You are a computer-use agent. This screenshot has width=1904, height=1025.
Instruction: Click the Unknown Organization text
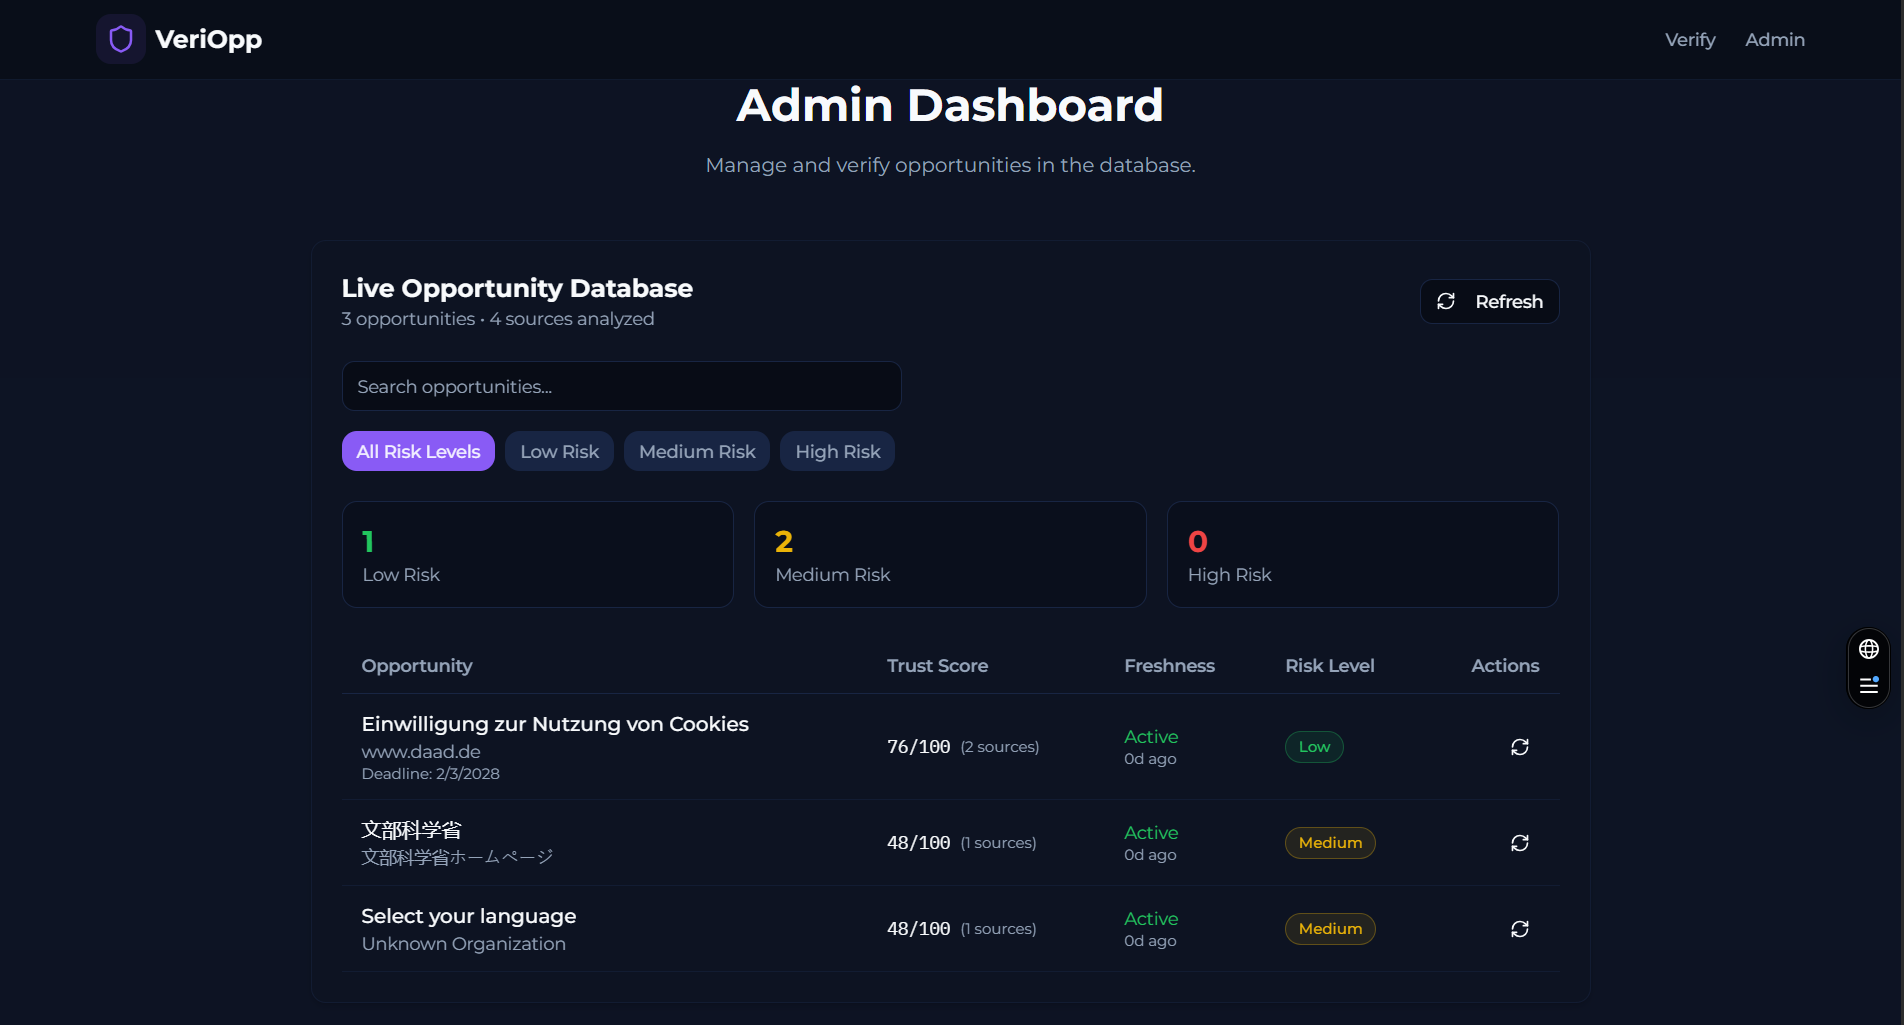[464, 943]
